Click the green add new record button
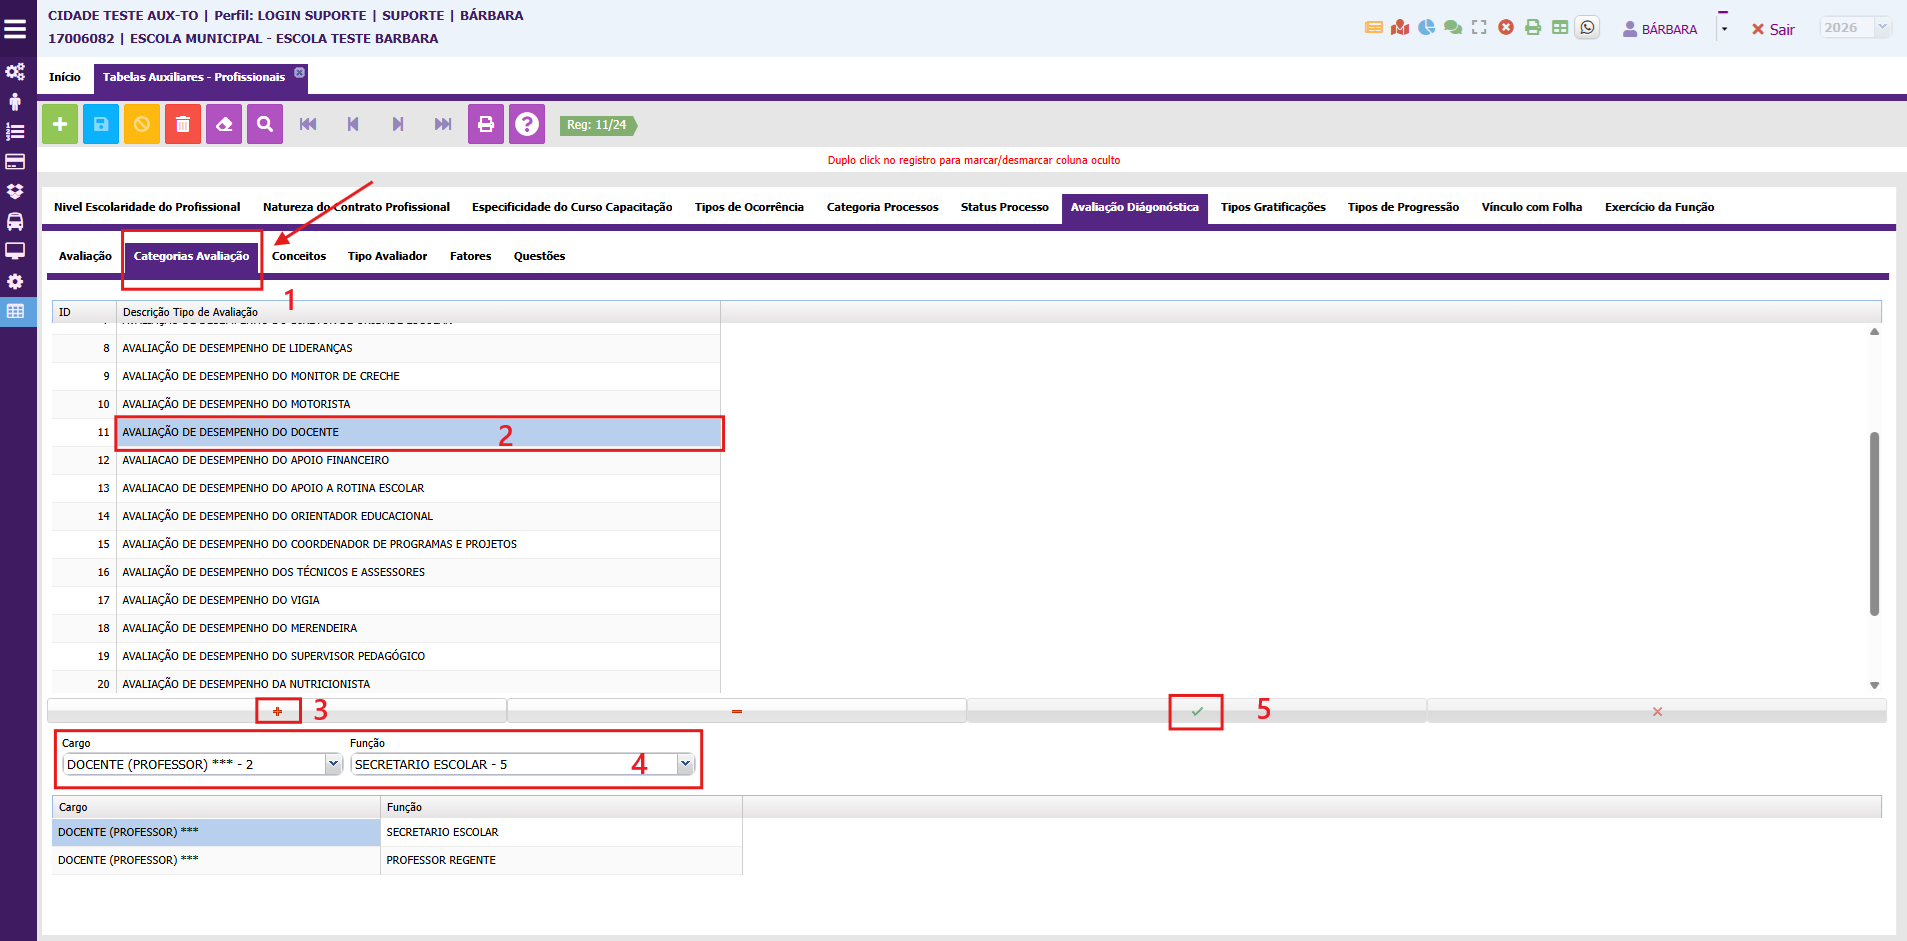The height and width of the screenshot is (941, 1907). (x=60, y=124)
